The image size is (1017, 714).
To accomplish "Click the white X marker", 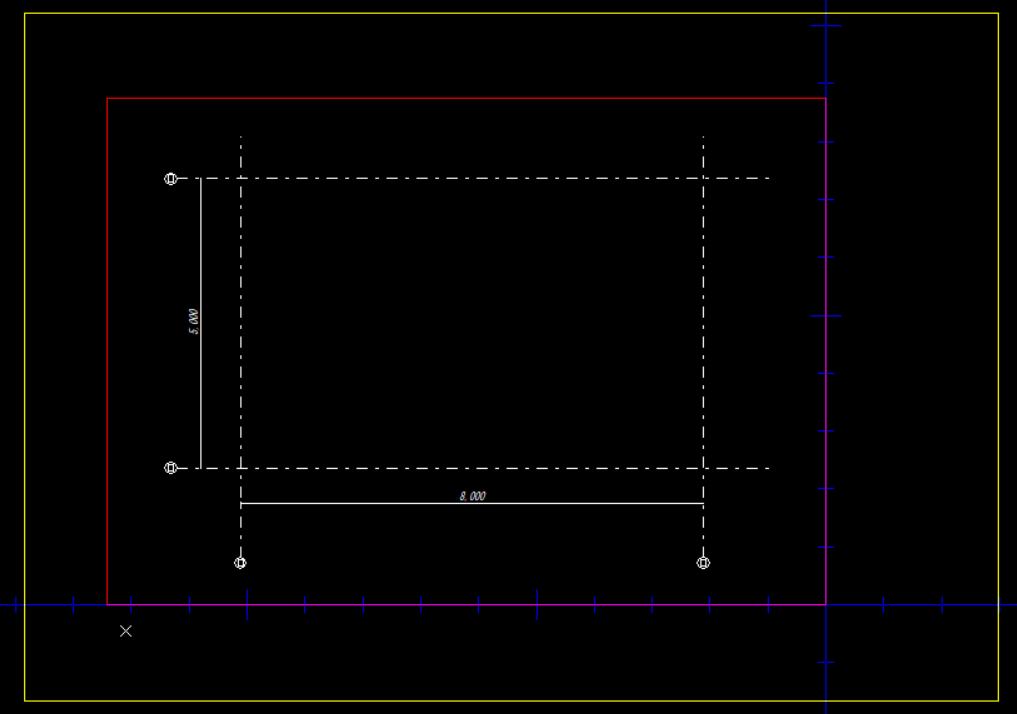I will pos(126,631).
